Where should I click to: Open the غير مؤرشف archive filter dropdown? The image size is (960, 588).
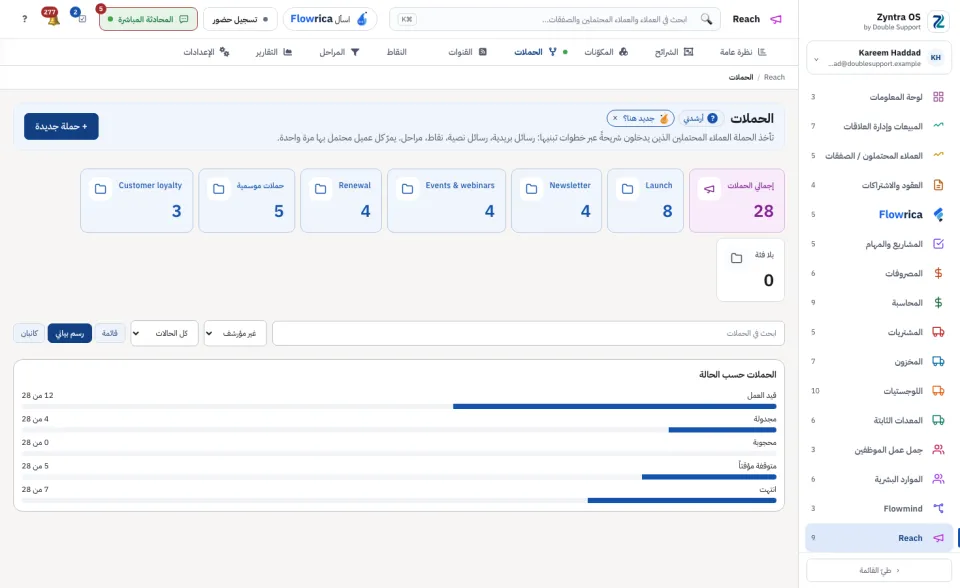tap(235, 333)
